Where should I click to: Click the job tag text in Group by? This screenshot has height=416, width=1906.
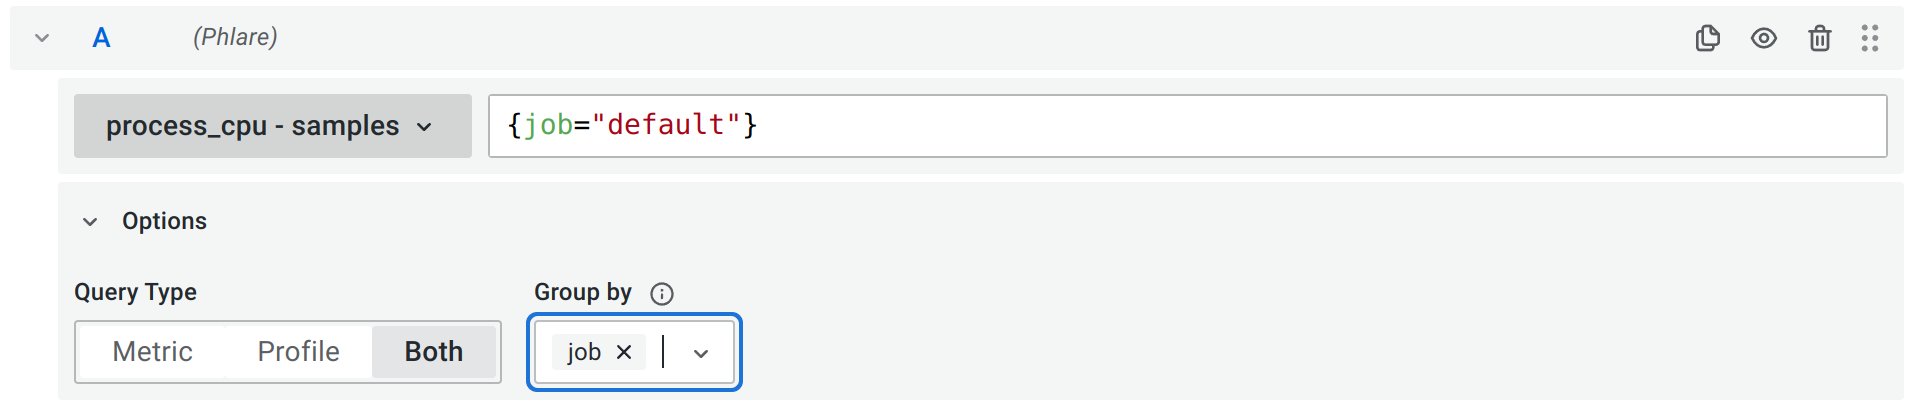(584, 352)
